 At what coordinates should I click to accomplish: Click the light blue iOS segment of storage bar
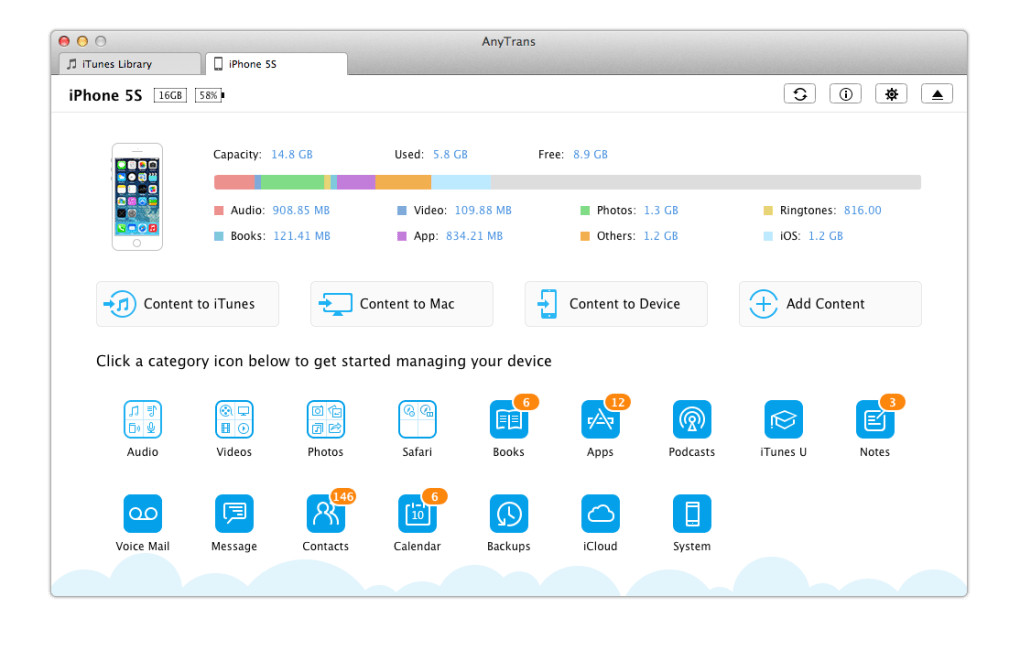pos(461,182)
